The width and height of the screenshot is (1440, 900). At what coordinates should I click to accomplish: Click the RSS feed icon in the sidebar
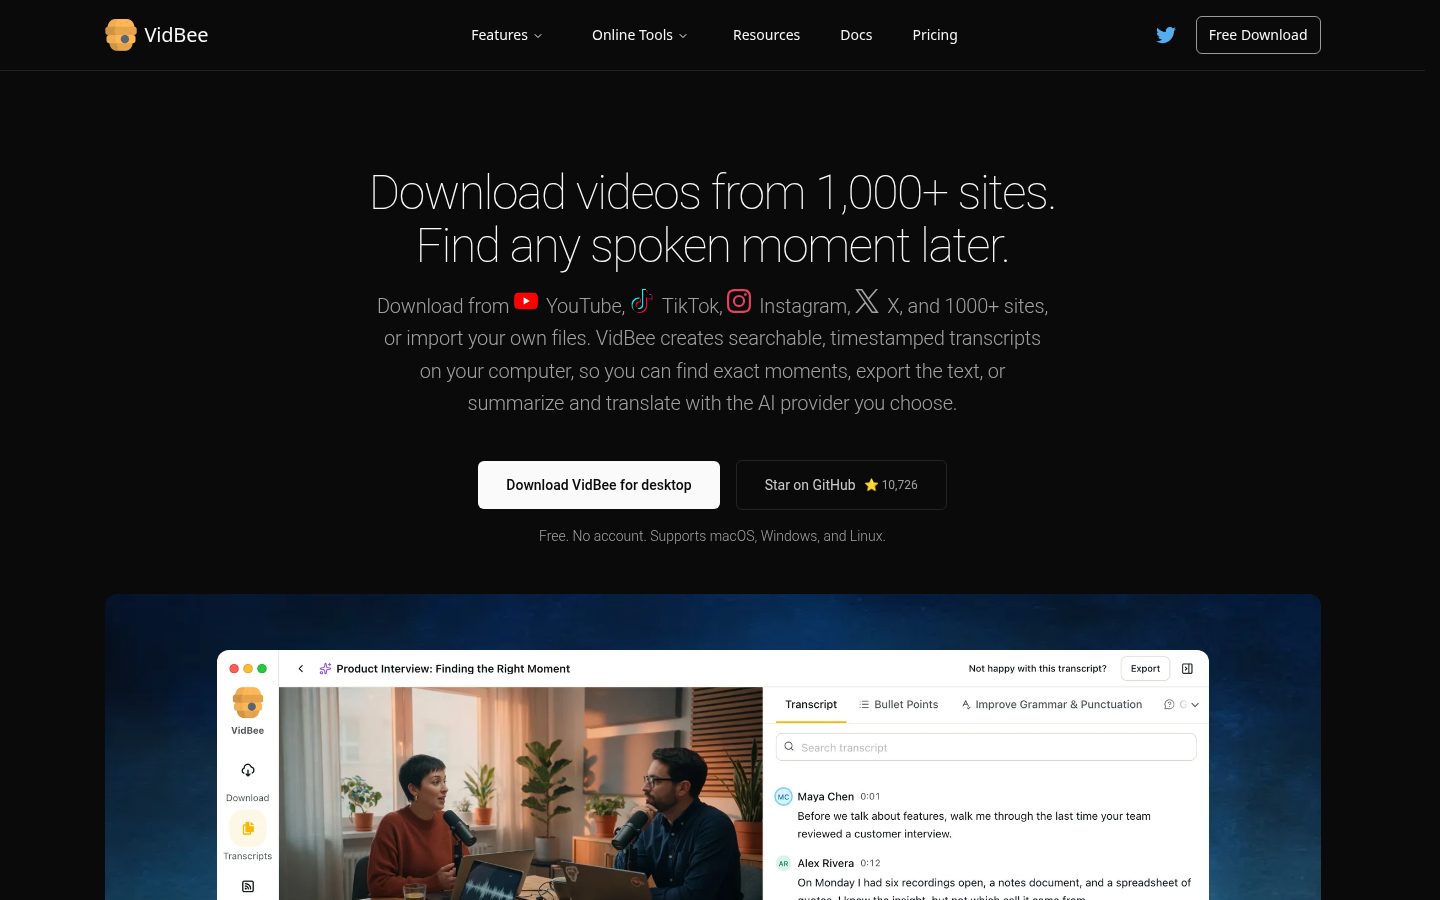pos(248,886)
